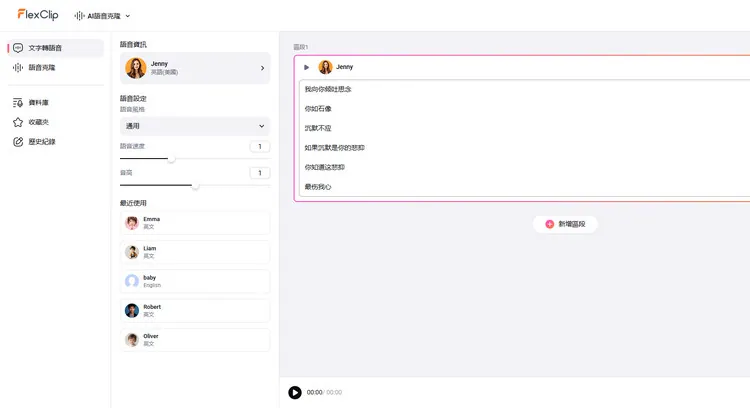Open 語音克隆 in the sidebar
Image resolution: width=750 pixels, height=408 pixels.
click(x=55, y=67)
